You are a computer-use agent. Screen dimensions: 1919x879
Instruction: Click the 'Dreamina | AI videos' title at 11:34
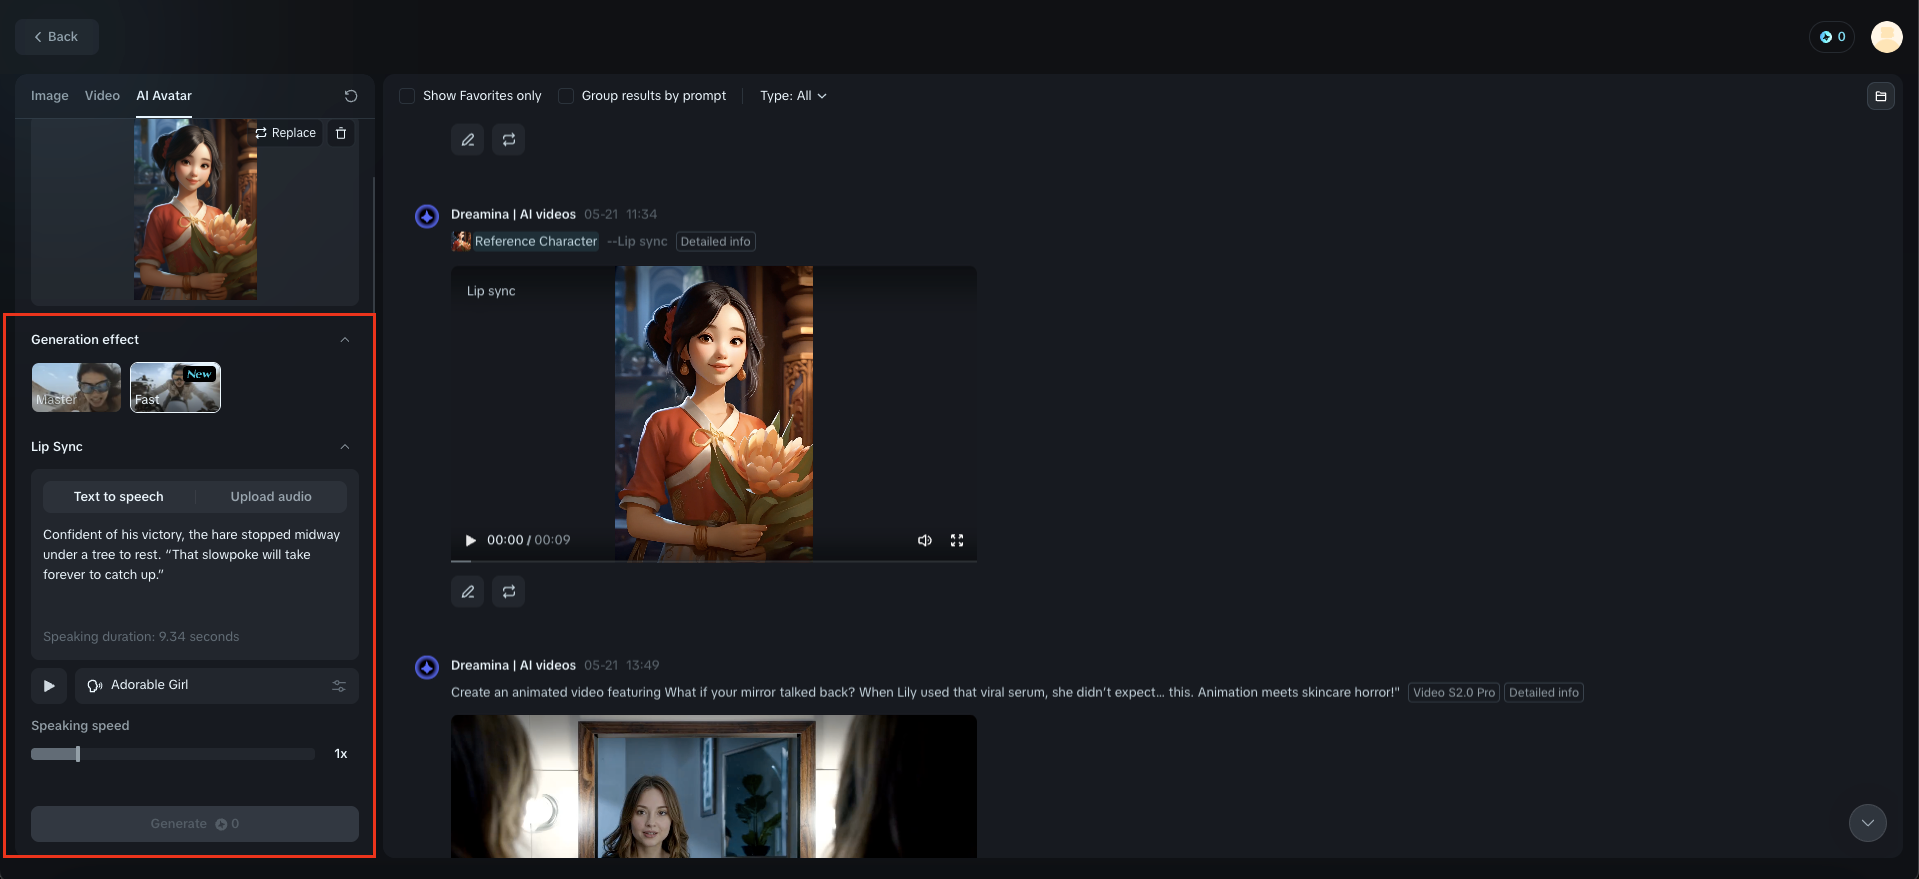[x=513, y=214]
